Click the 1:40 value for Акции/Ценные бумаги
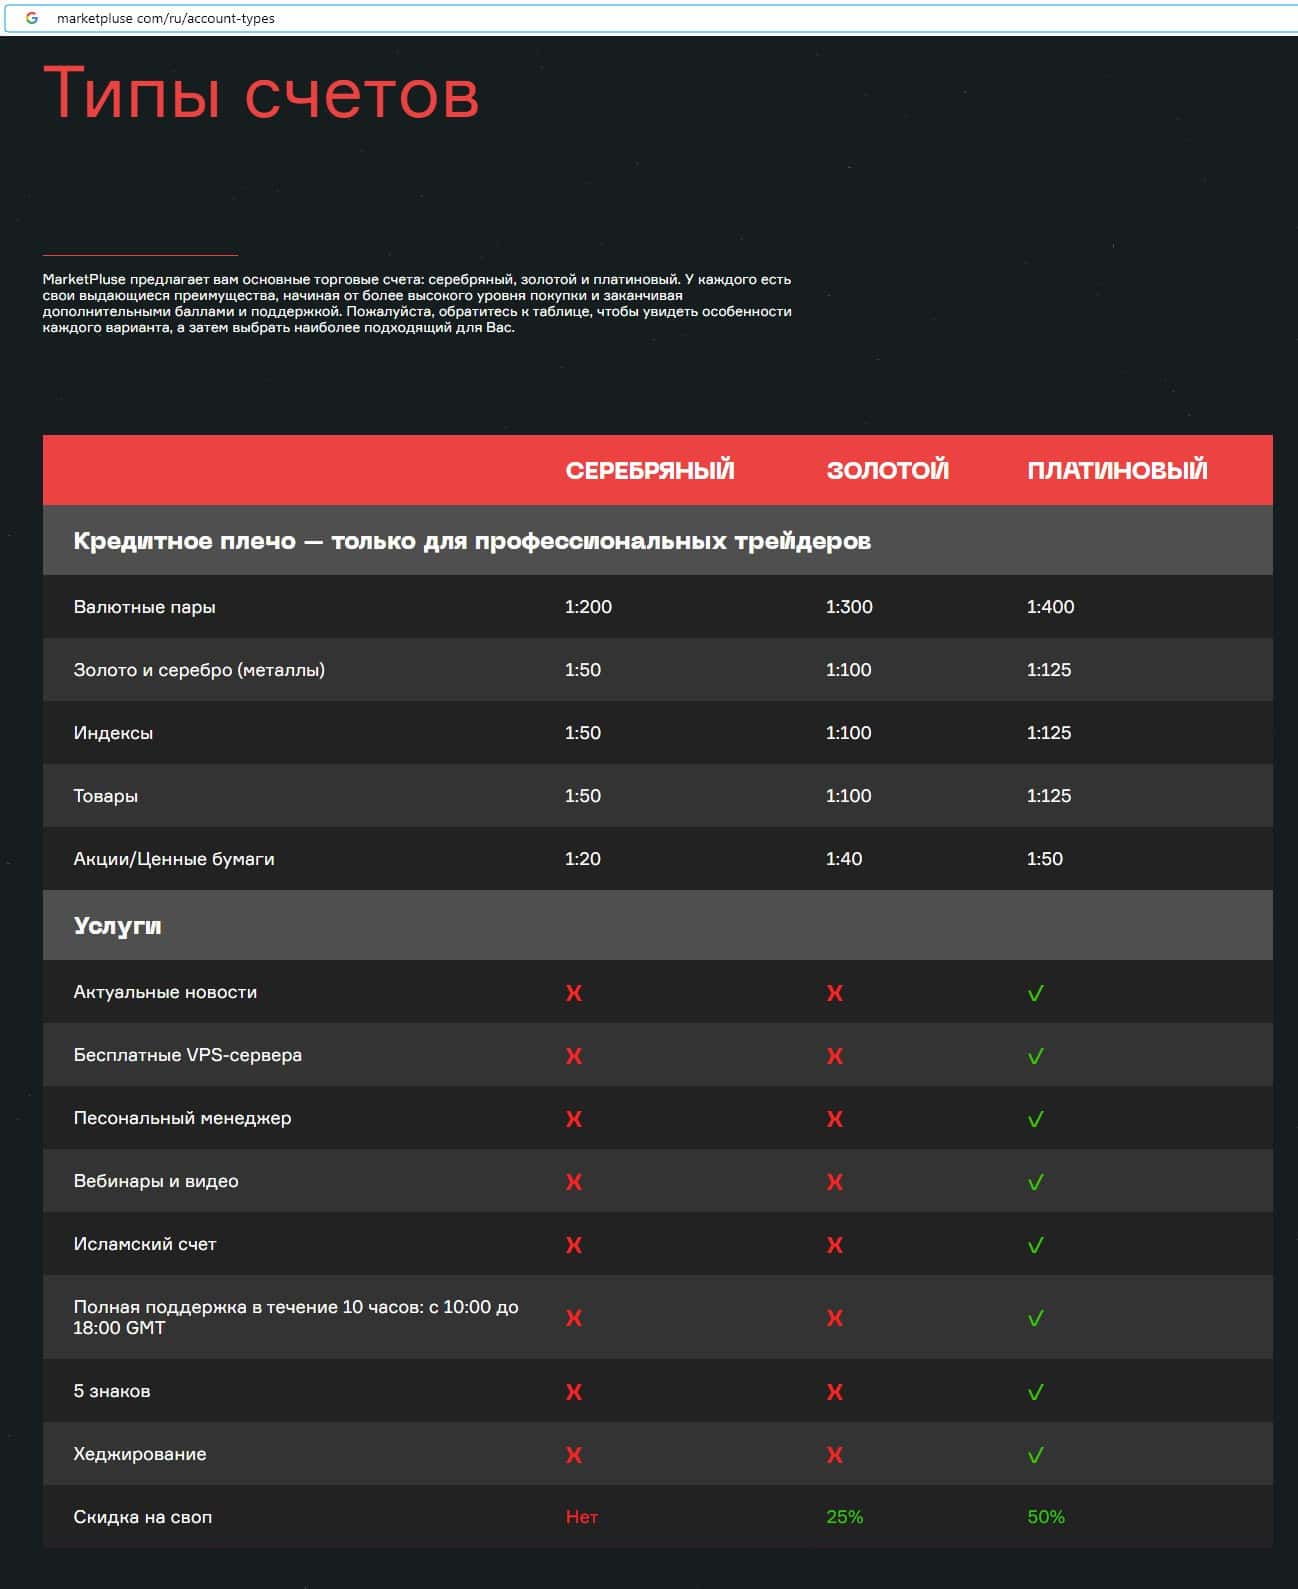Viewport: 1298px width, 1589px height. (x=844, y=859)
